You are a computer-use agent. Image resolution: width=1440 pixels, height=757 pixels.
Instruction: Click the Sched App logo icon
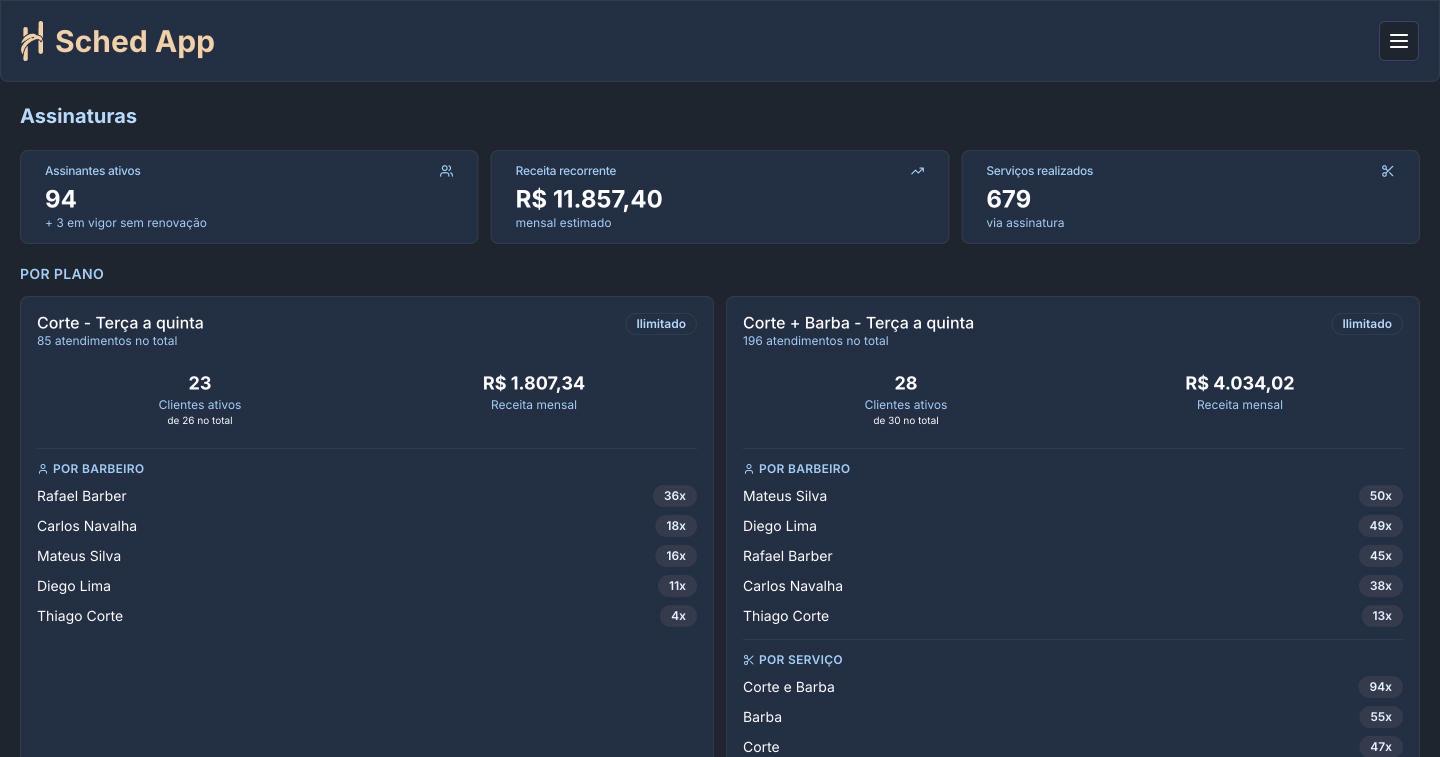(32, 41)
